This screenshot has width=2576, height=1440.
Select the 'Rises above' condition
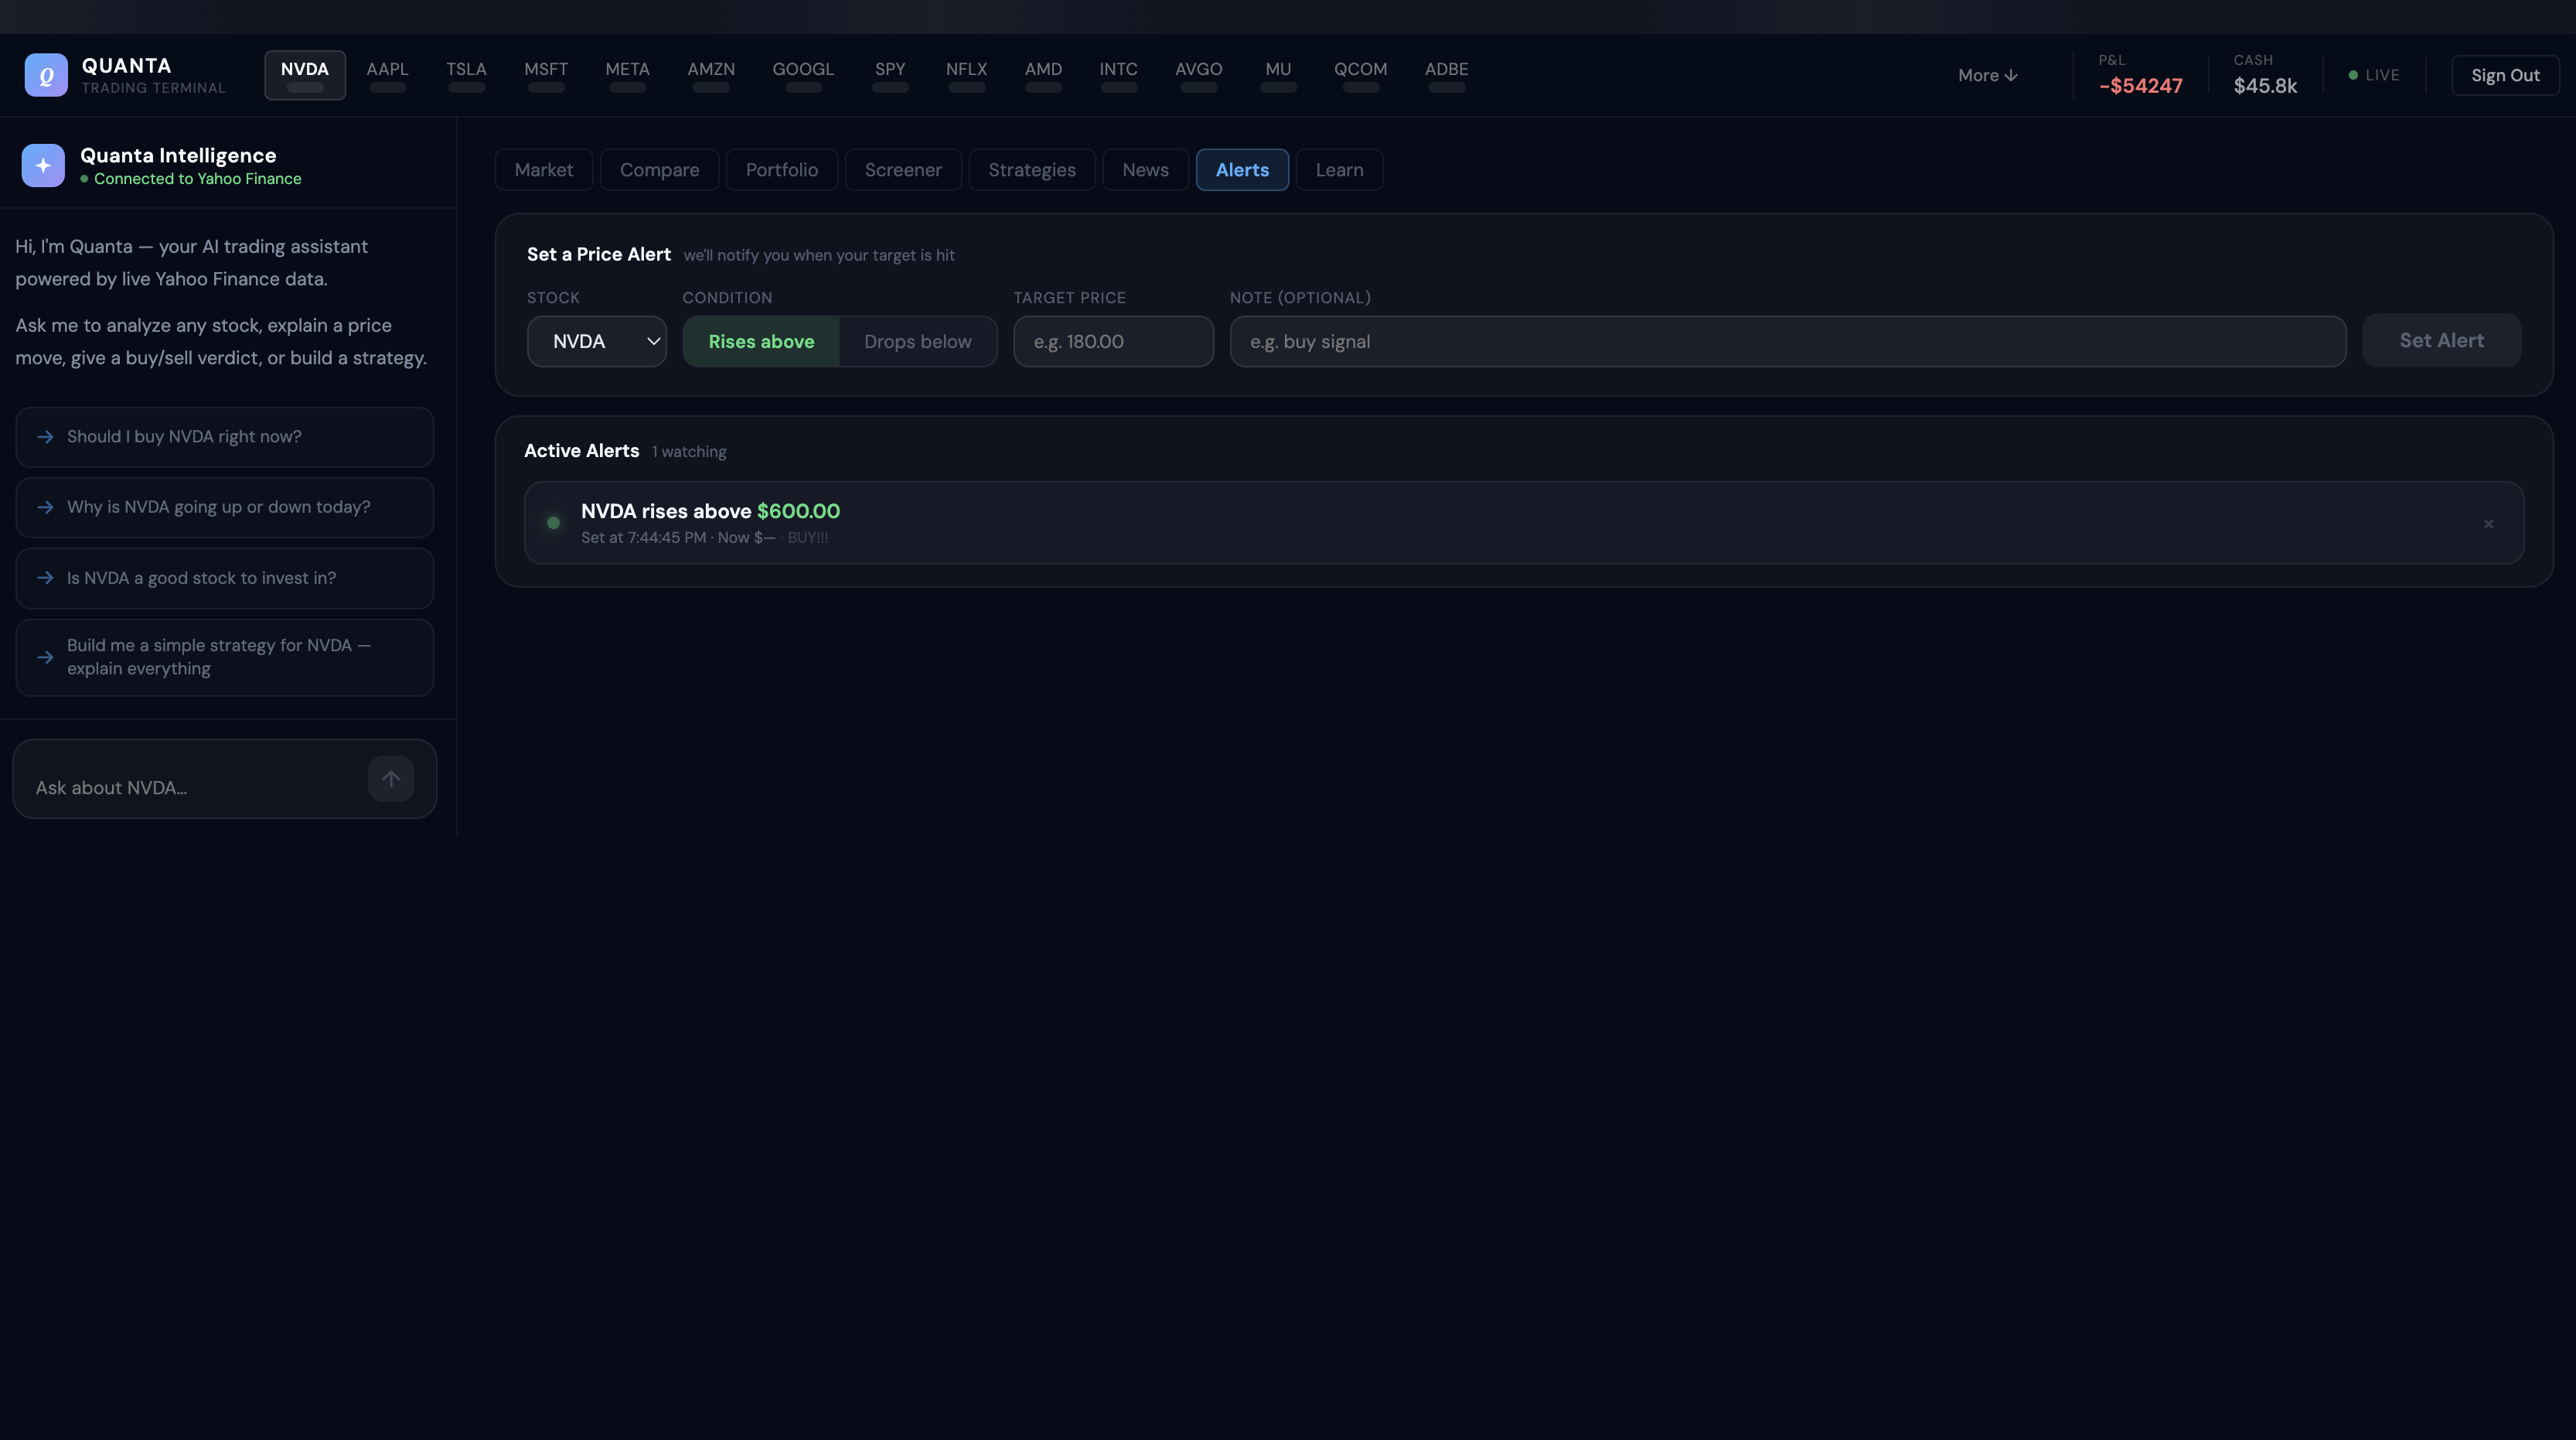pos(761,342)
